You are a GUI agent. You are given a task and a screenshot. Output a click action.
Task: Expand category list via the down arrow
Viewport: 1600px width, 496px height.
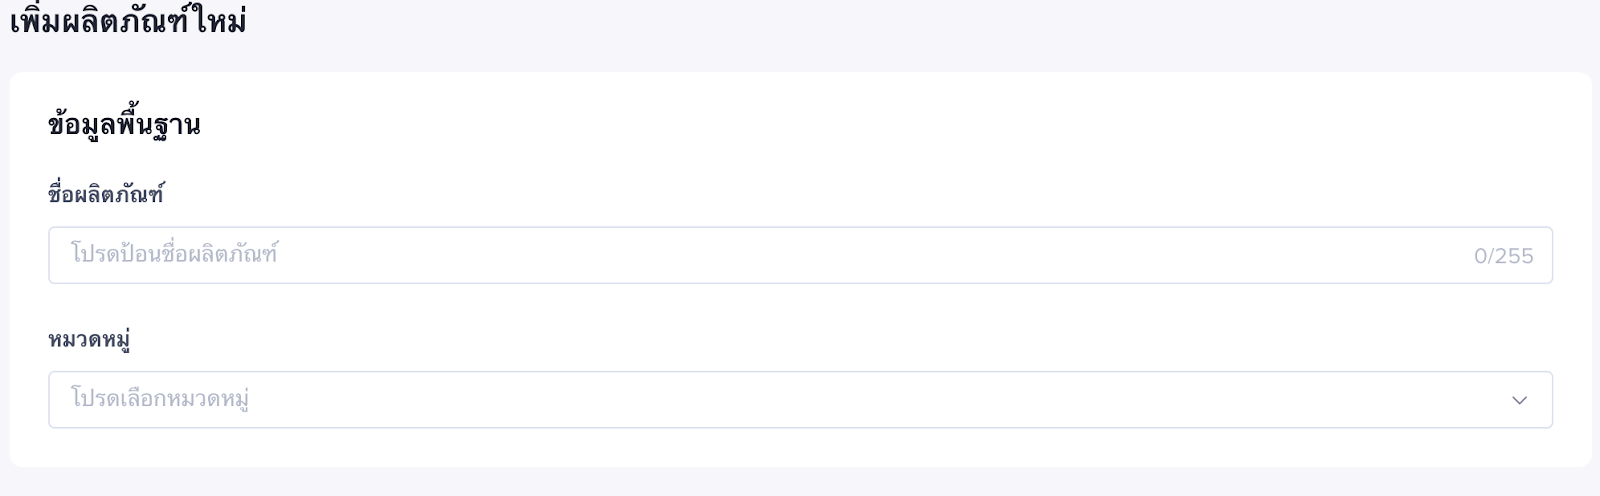coord(1519,400)
